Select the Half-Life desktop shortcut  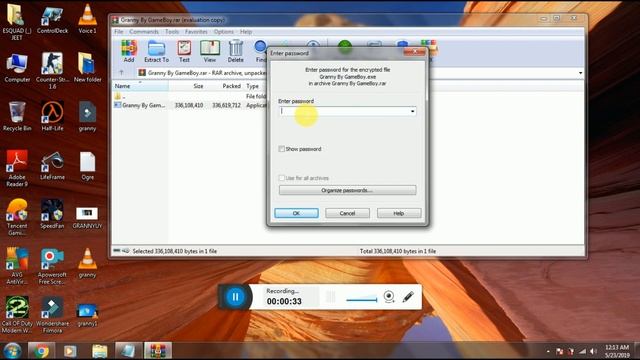click(x=52, y=117)
